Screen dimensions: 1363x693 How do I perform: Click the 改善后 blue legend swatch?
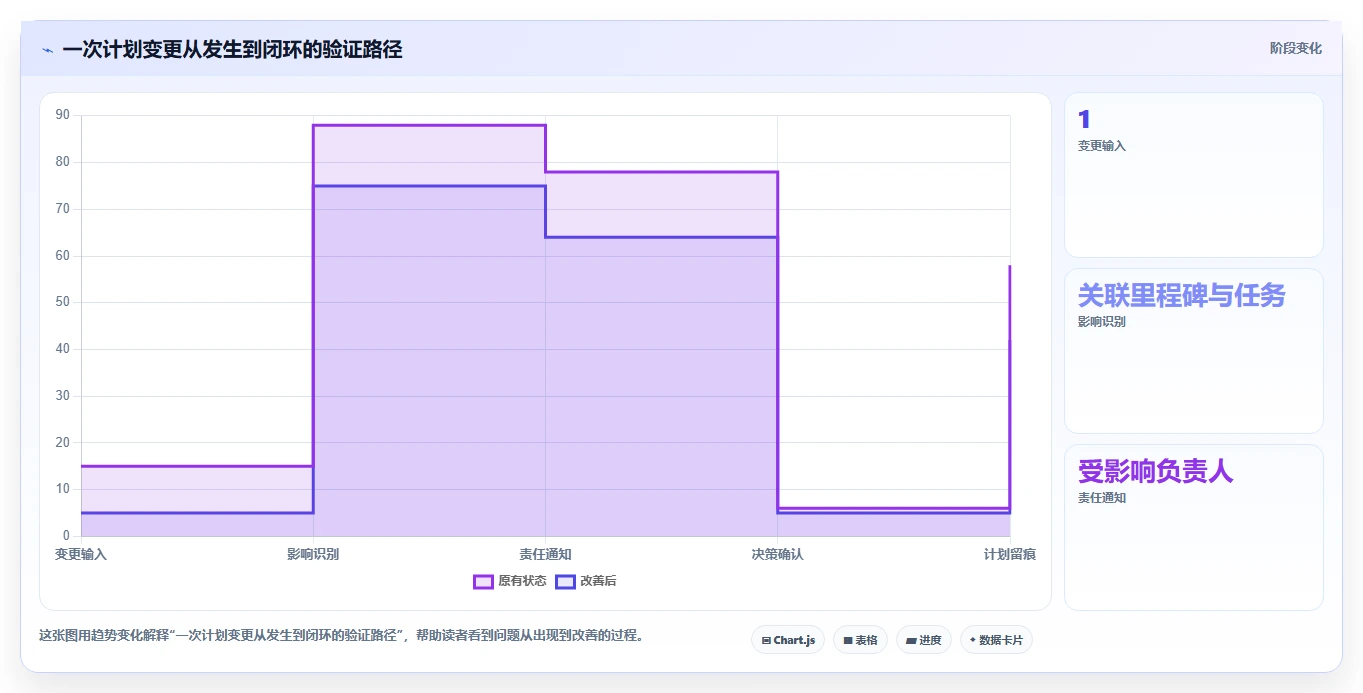(566, 581)
